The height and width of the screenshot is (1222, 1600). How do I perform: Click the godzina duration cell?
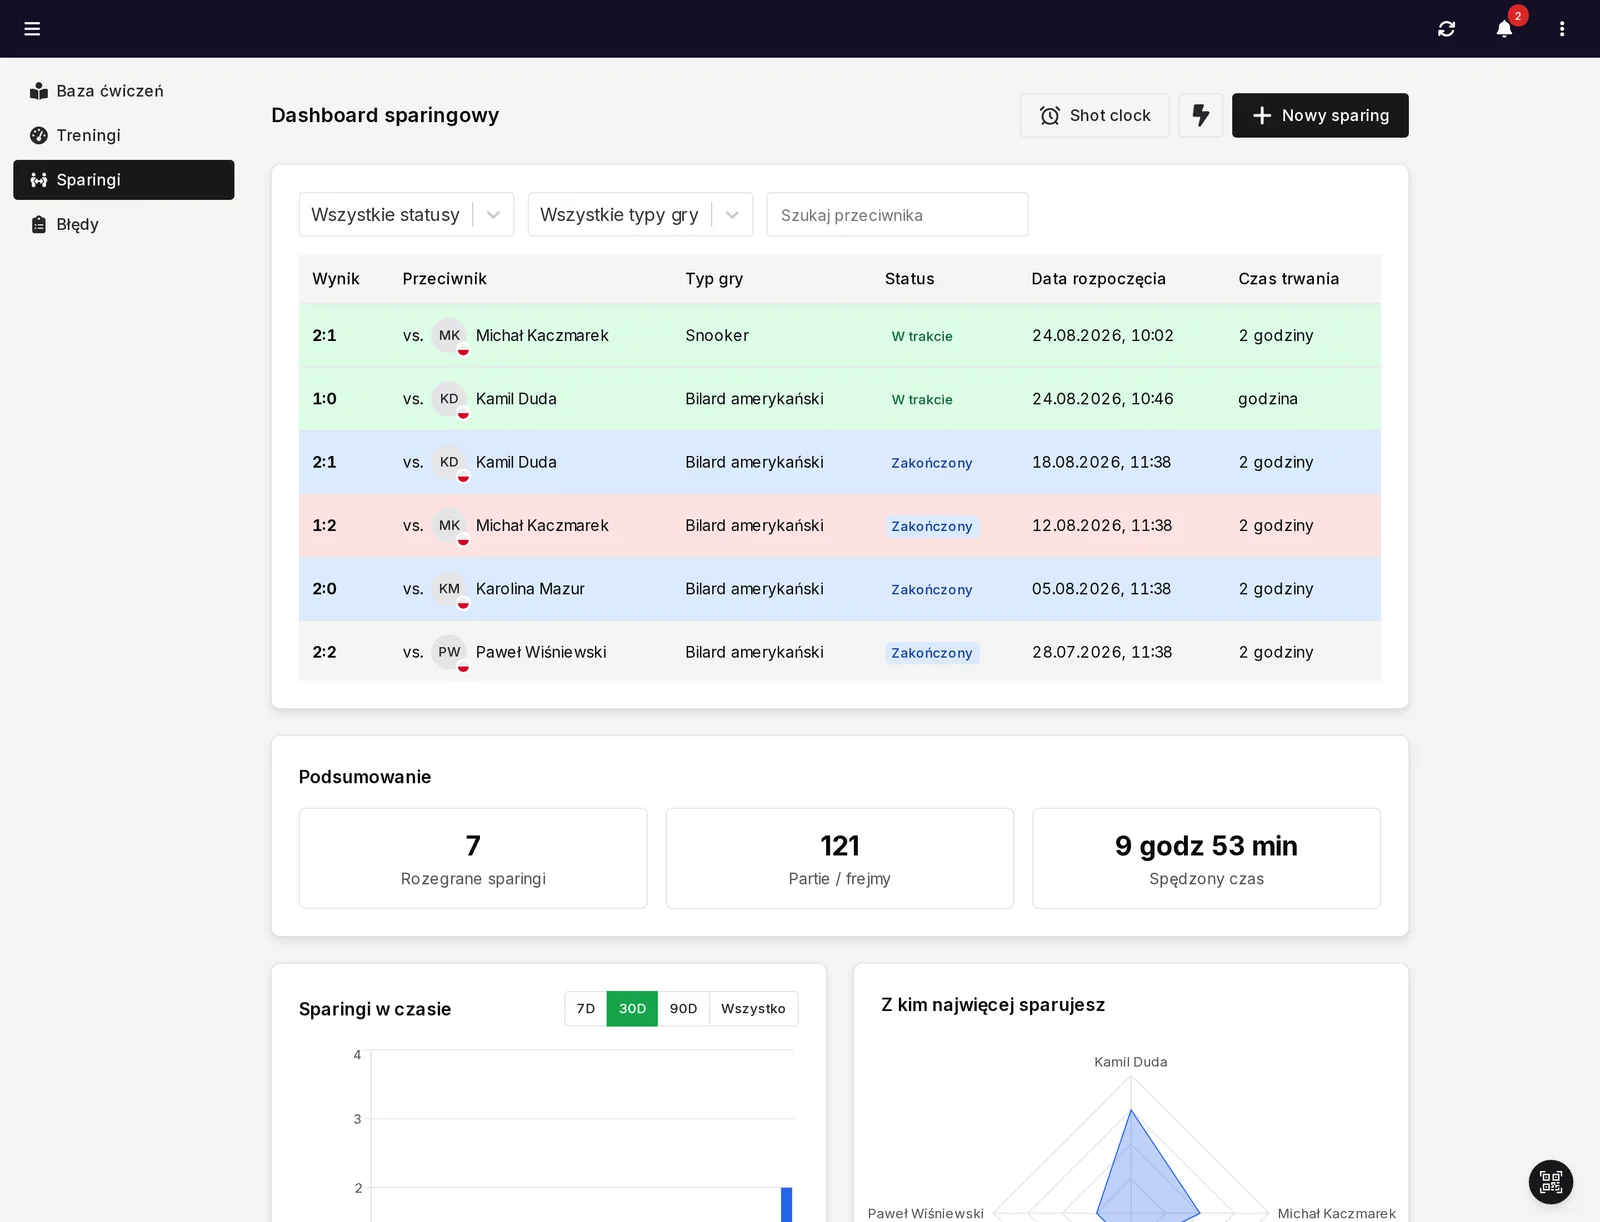(x=1268, y=399)
